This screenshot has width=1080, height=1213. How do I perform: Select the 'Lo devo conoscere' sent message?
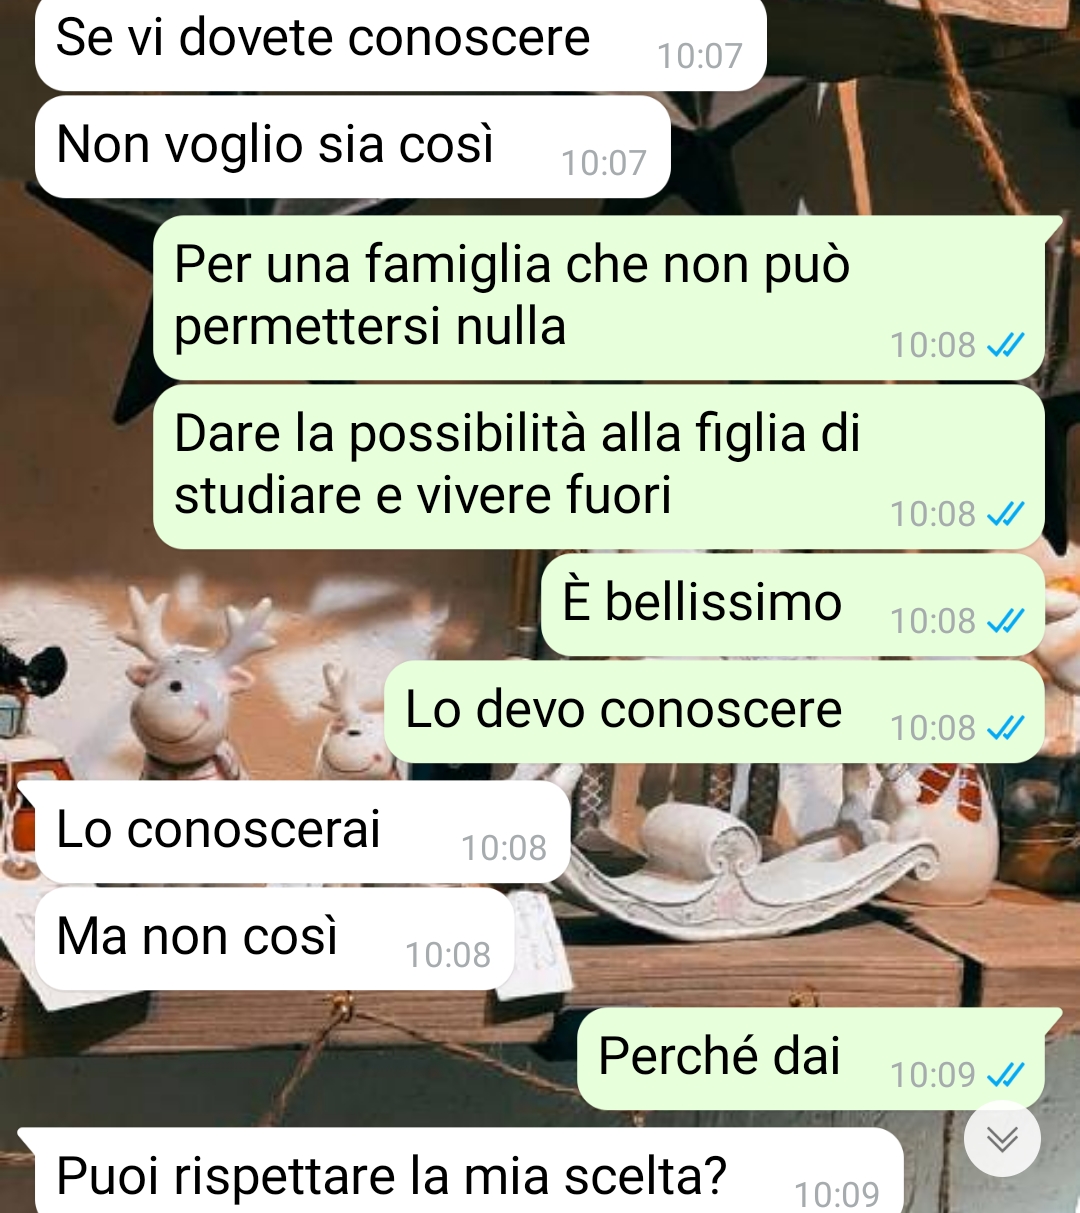click(715, 712)
